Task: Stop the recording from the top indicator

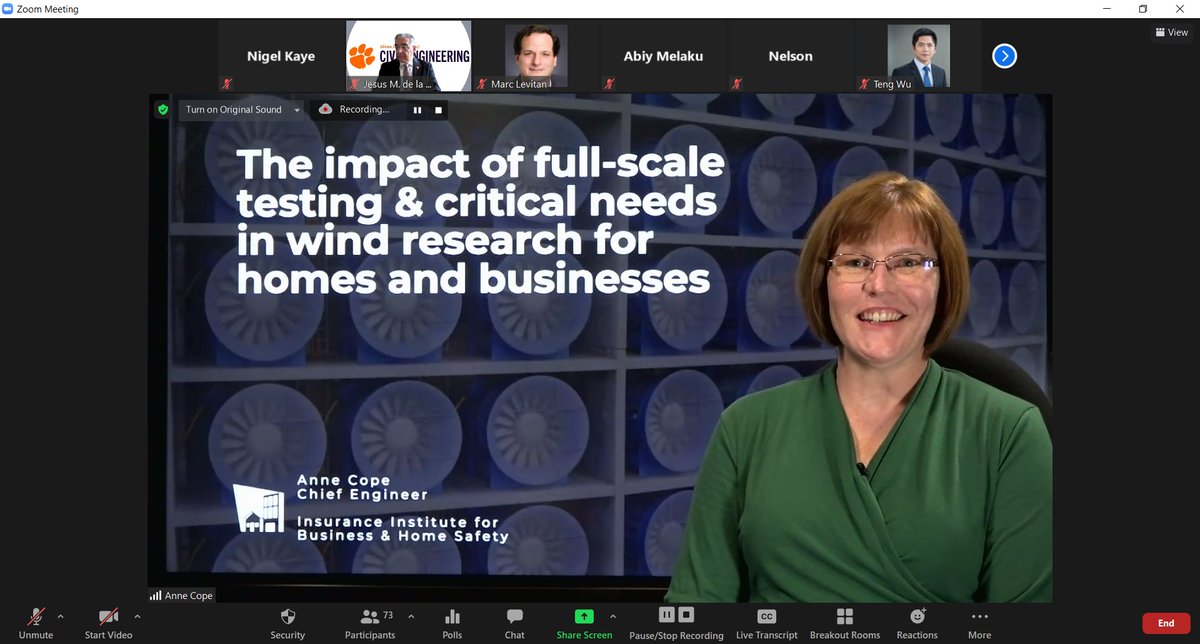Action: [438, 110]
